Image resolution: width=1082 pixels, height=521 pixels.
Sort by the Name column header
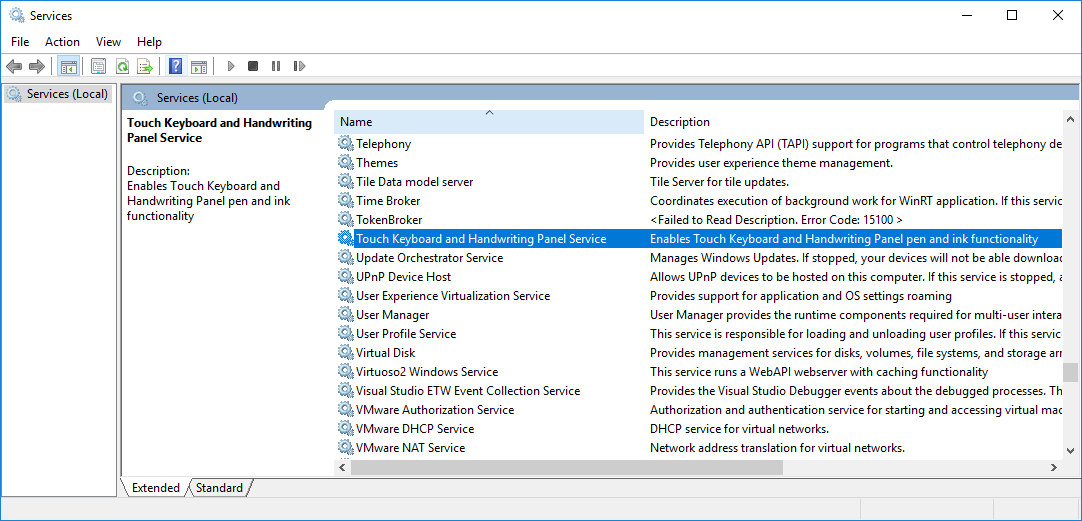point(489,121)
